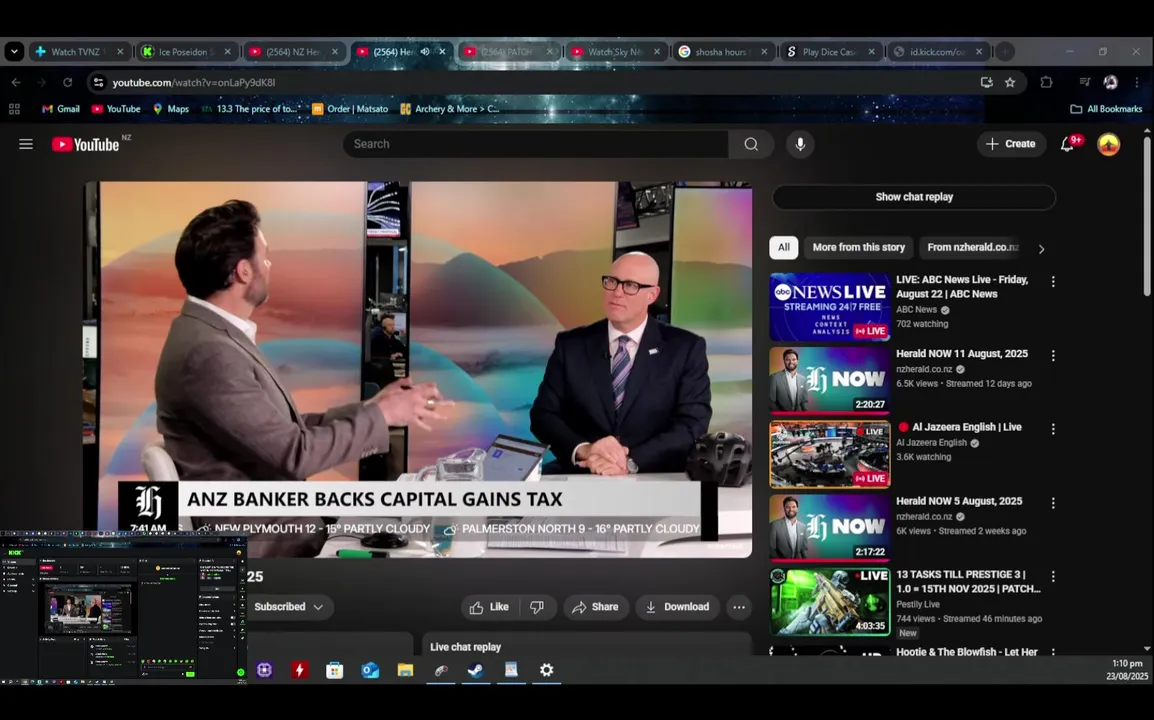Open options for Herald NOW 5 August video

click(x=1053, y=503)
